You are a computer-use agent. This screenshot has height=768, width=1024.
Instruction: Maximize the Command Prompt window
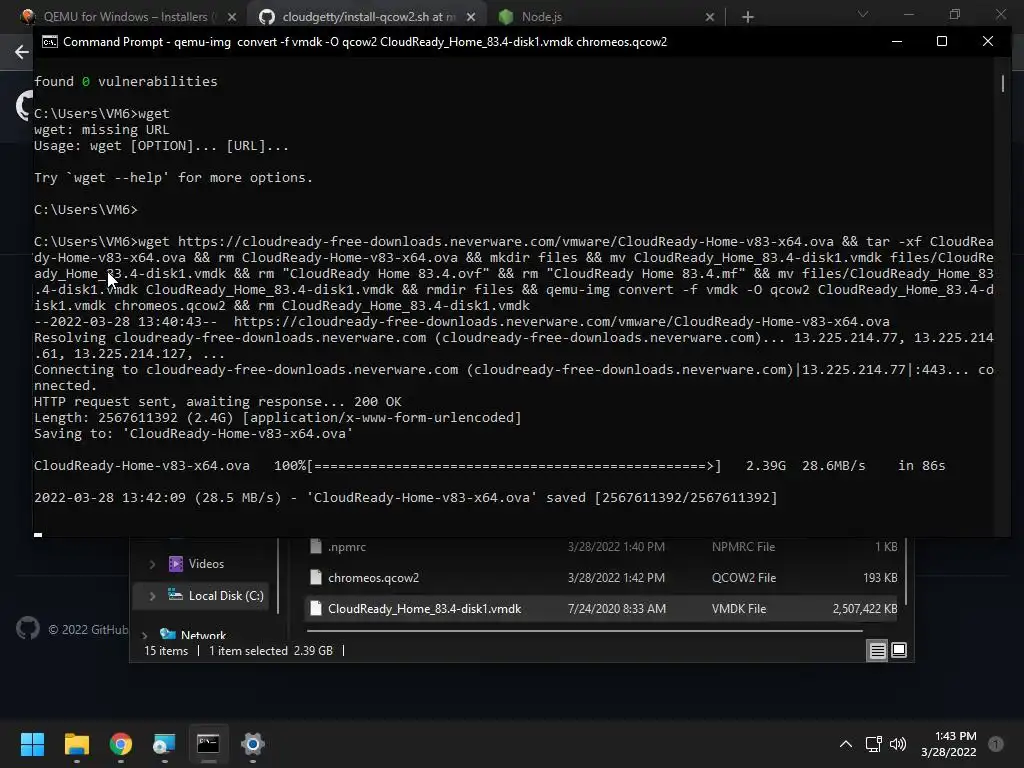point(942,41)
